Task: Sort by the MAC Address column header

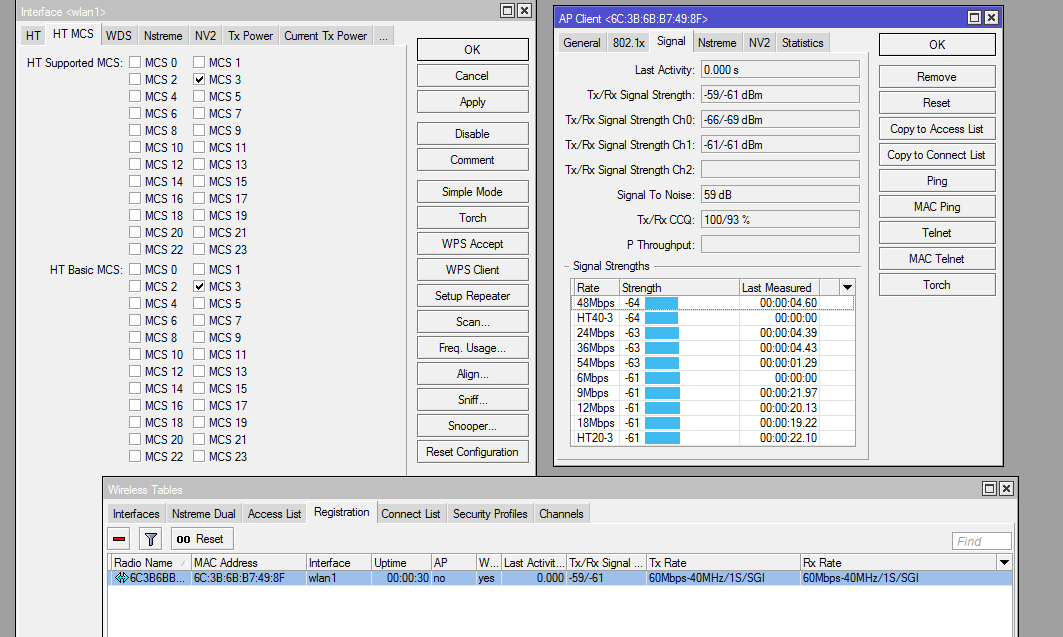Action: pos(248,562)
